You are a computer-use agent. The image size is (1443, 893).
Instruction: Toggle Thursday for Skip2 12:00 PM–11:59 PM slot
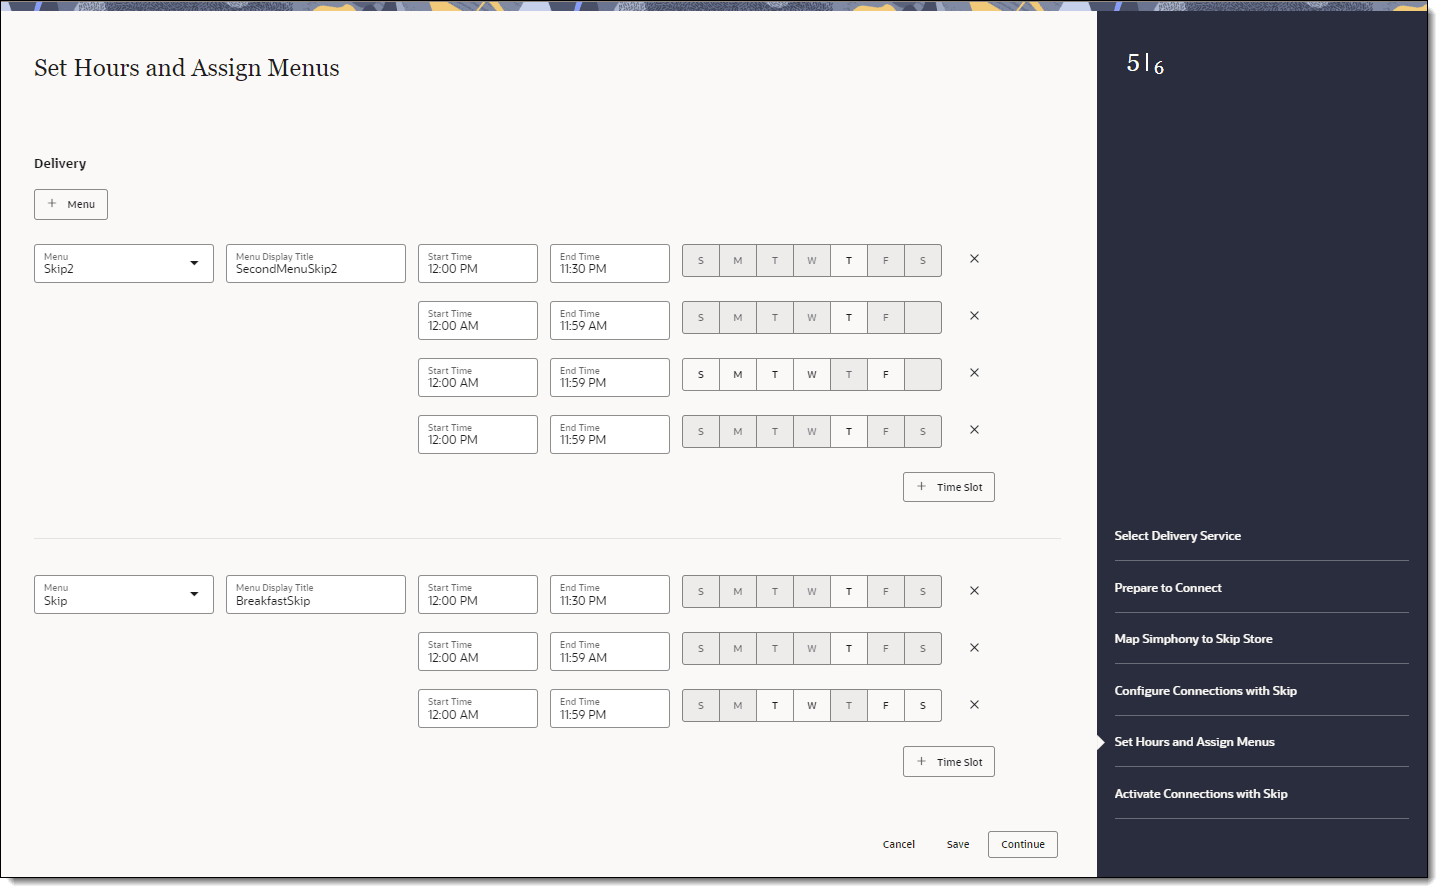(849, 432)
